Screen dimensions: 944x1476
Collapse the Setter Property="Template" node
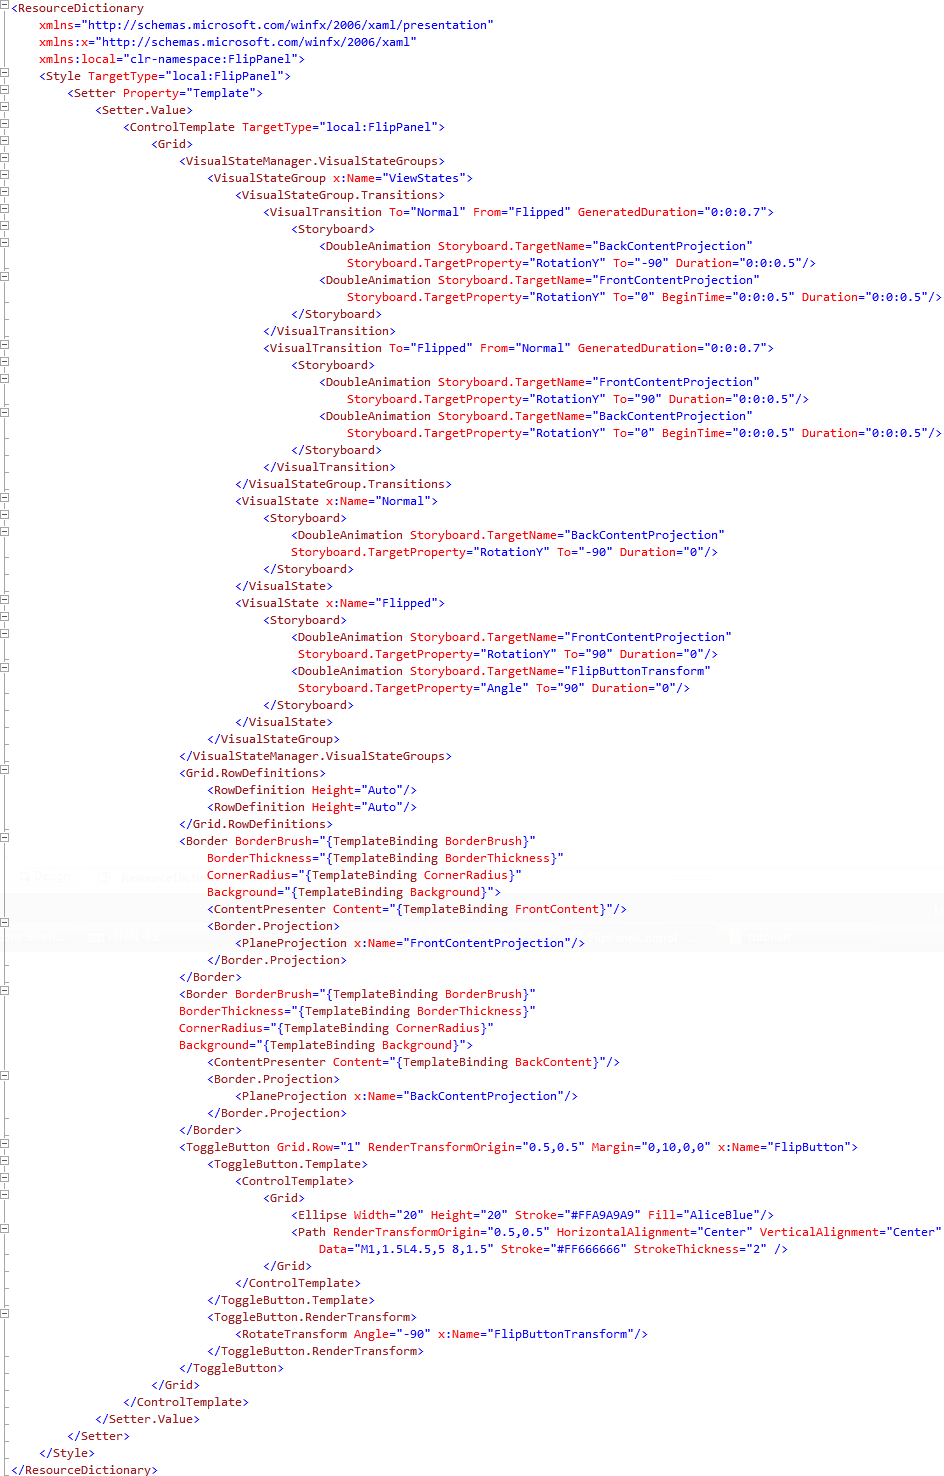pos(5,90)
